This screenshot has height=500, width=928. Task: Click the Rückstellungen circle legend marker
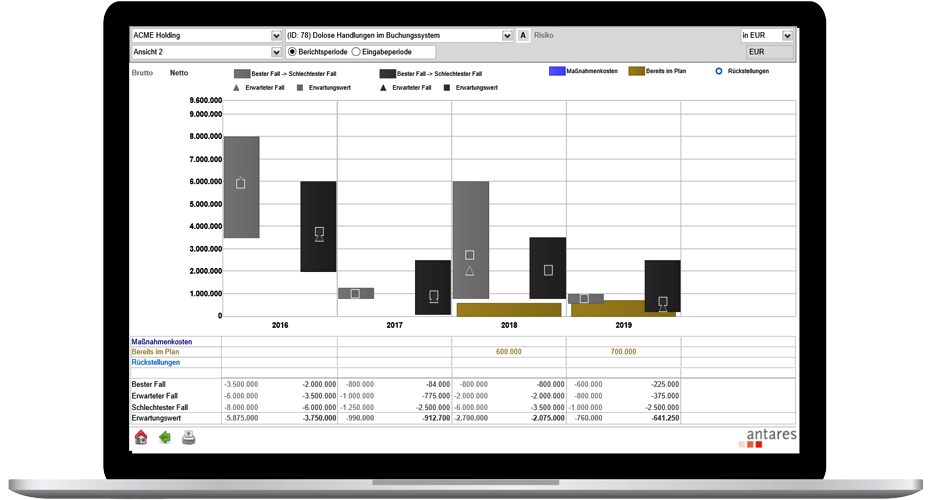tap(719, 71)
